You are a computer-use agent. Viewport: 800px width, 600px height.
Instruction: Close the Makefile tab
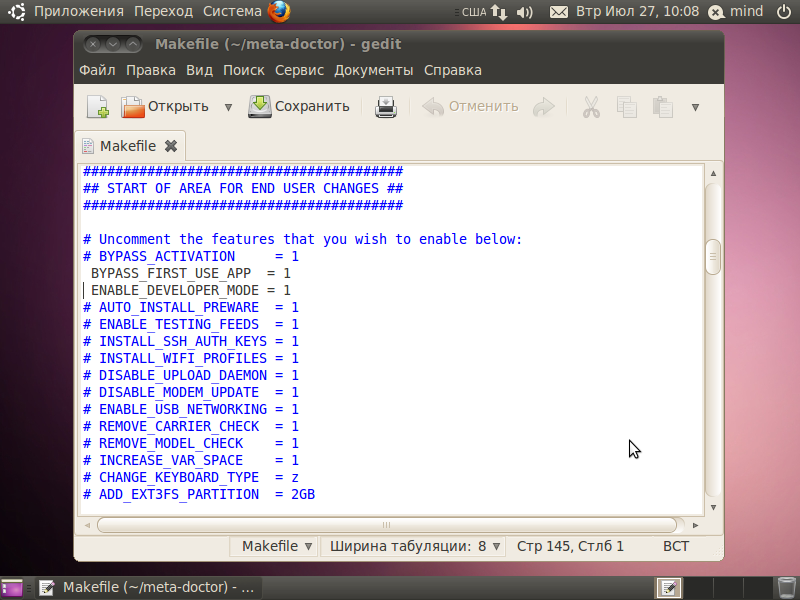pyautogui.click(x=170, y=146)
